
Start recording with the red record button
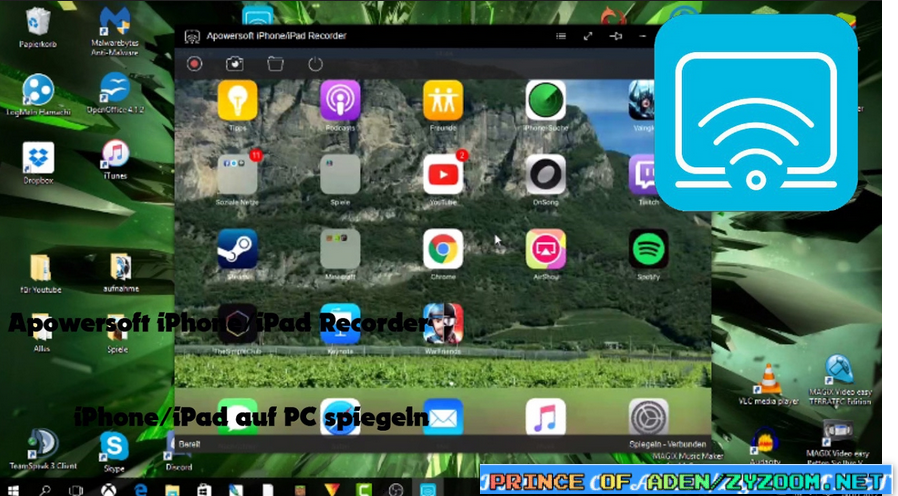194,64
